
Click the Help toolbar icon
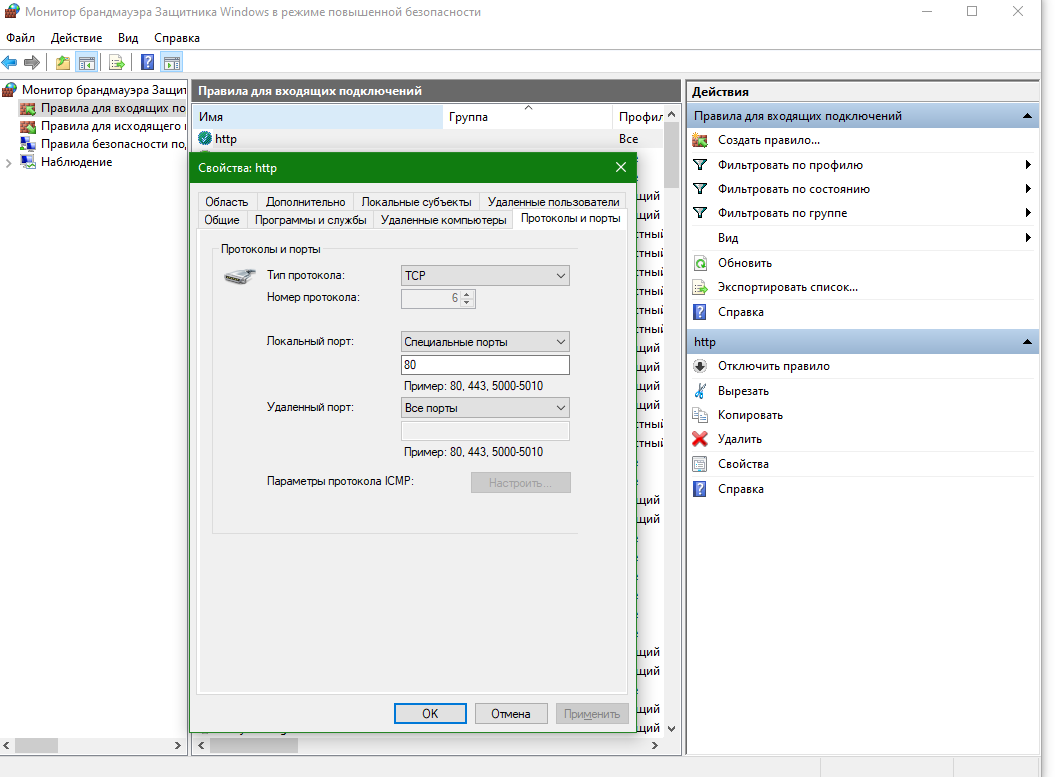click(147, 63)
